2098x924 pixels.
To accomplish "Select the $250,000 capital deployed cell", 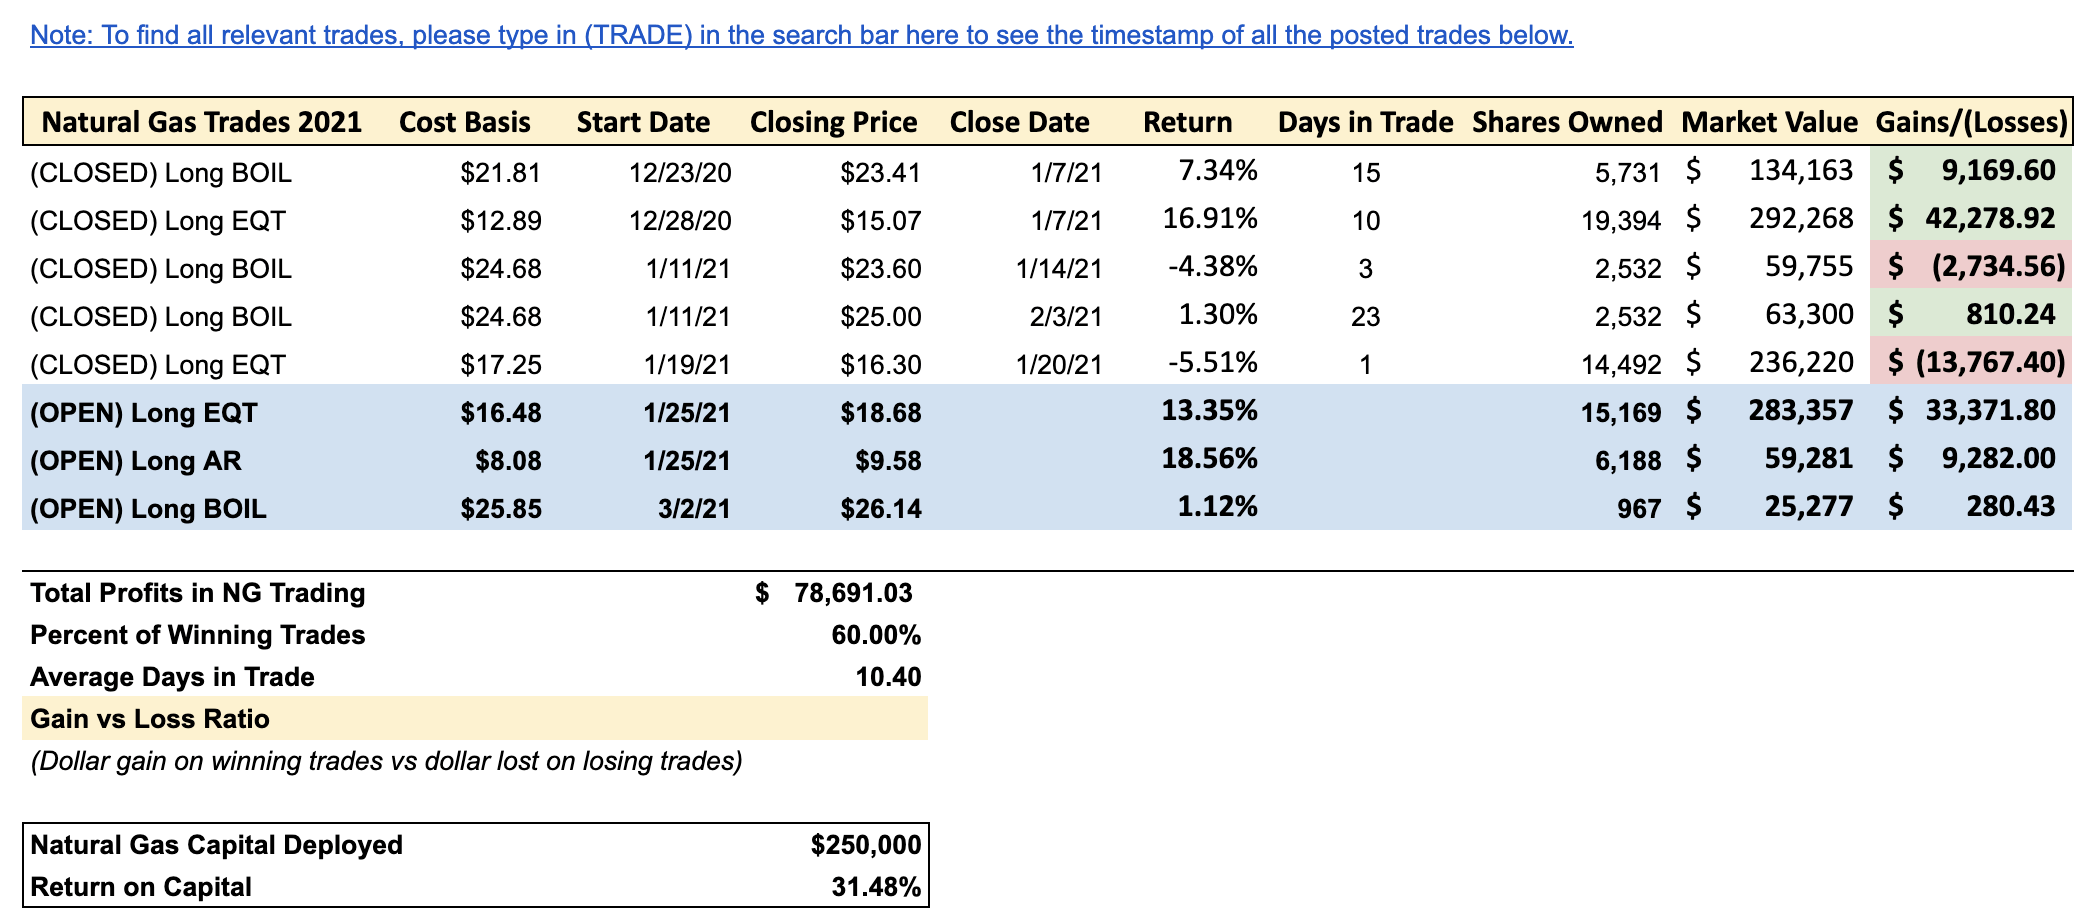I will coord(865,845).
